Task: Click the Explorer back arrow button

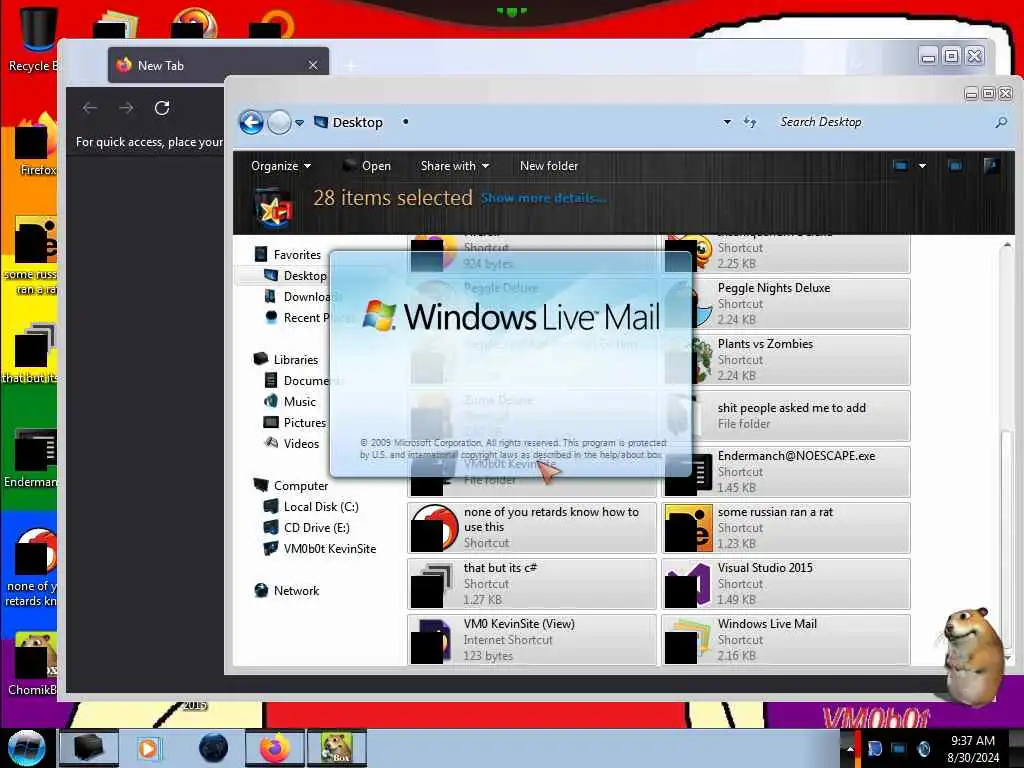Action: click(251, 122)
